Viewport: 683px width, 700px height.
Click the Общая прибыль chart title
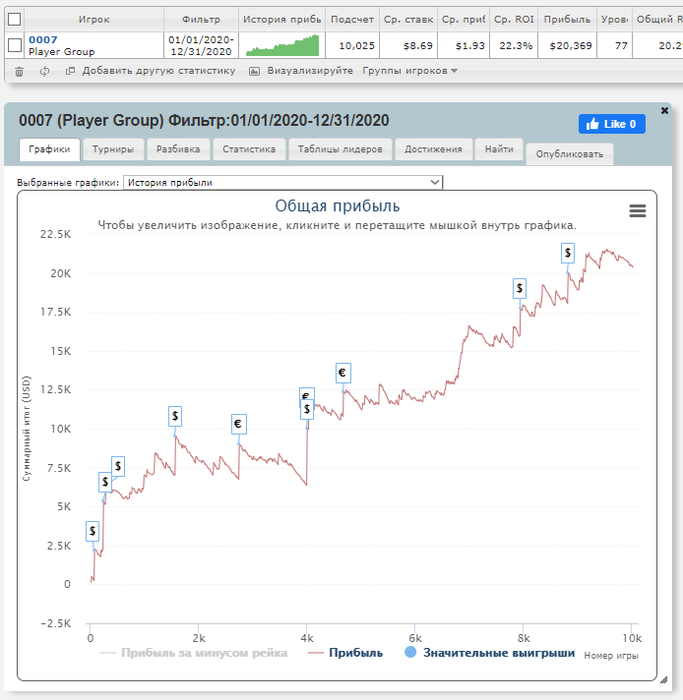(337, 206)
